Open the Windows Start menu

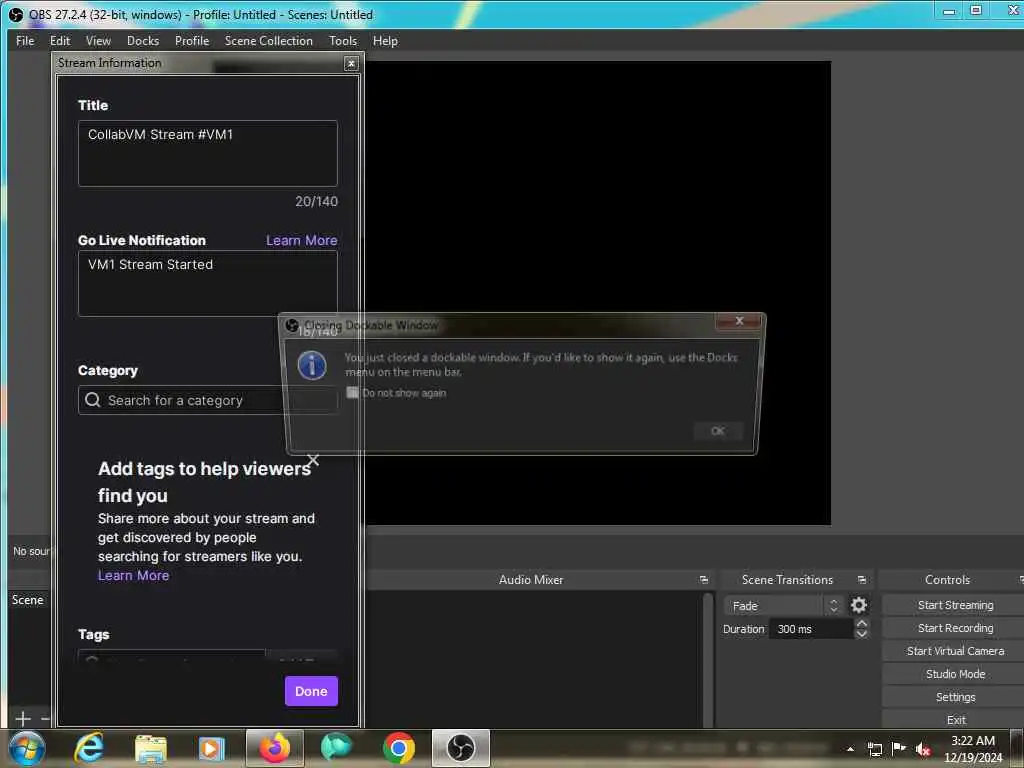[x=27, y=748]
